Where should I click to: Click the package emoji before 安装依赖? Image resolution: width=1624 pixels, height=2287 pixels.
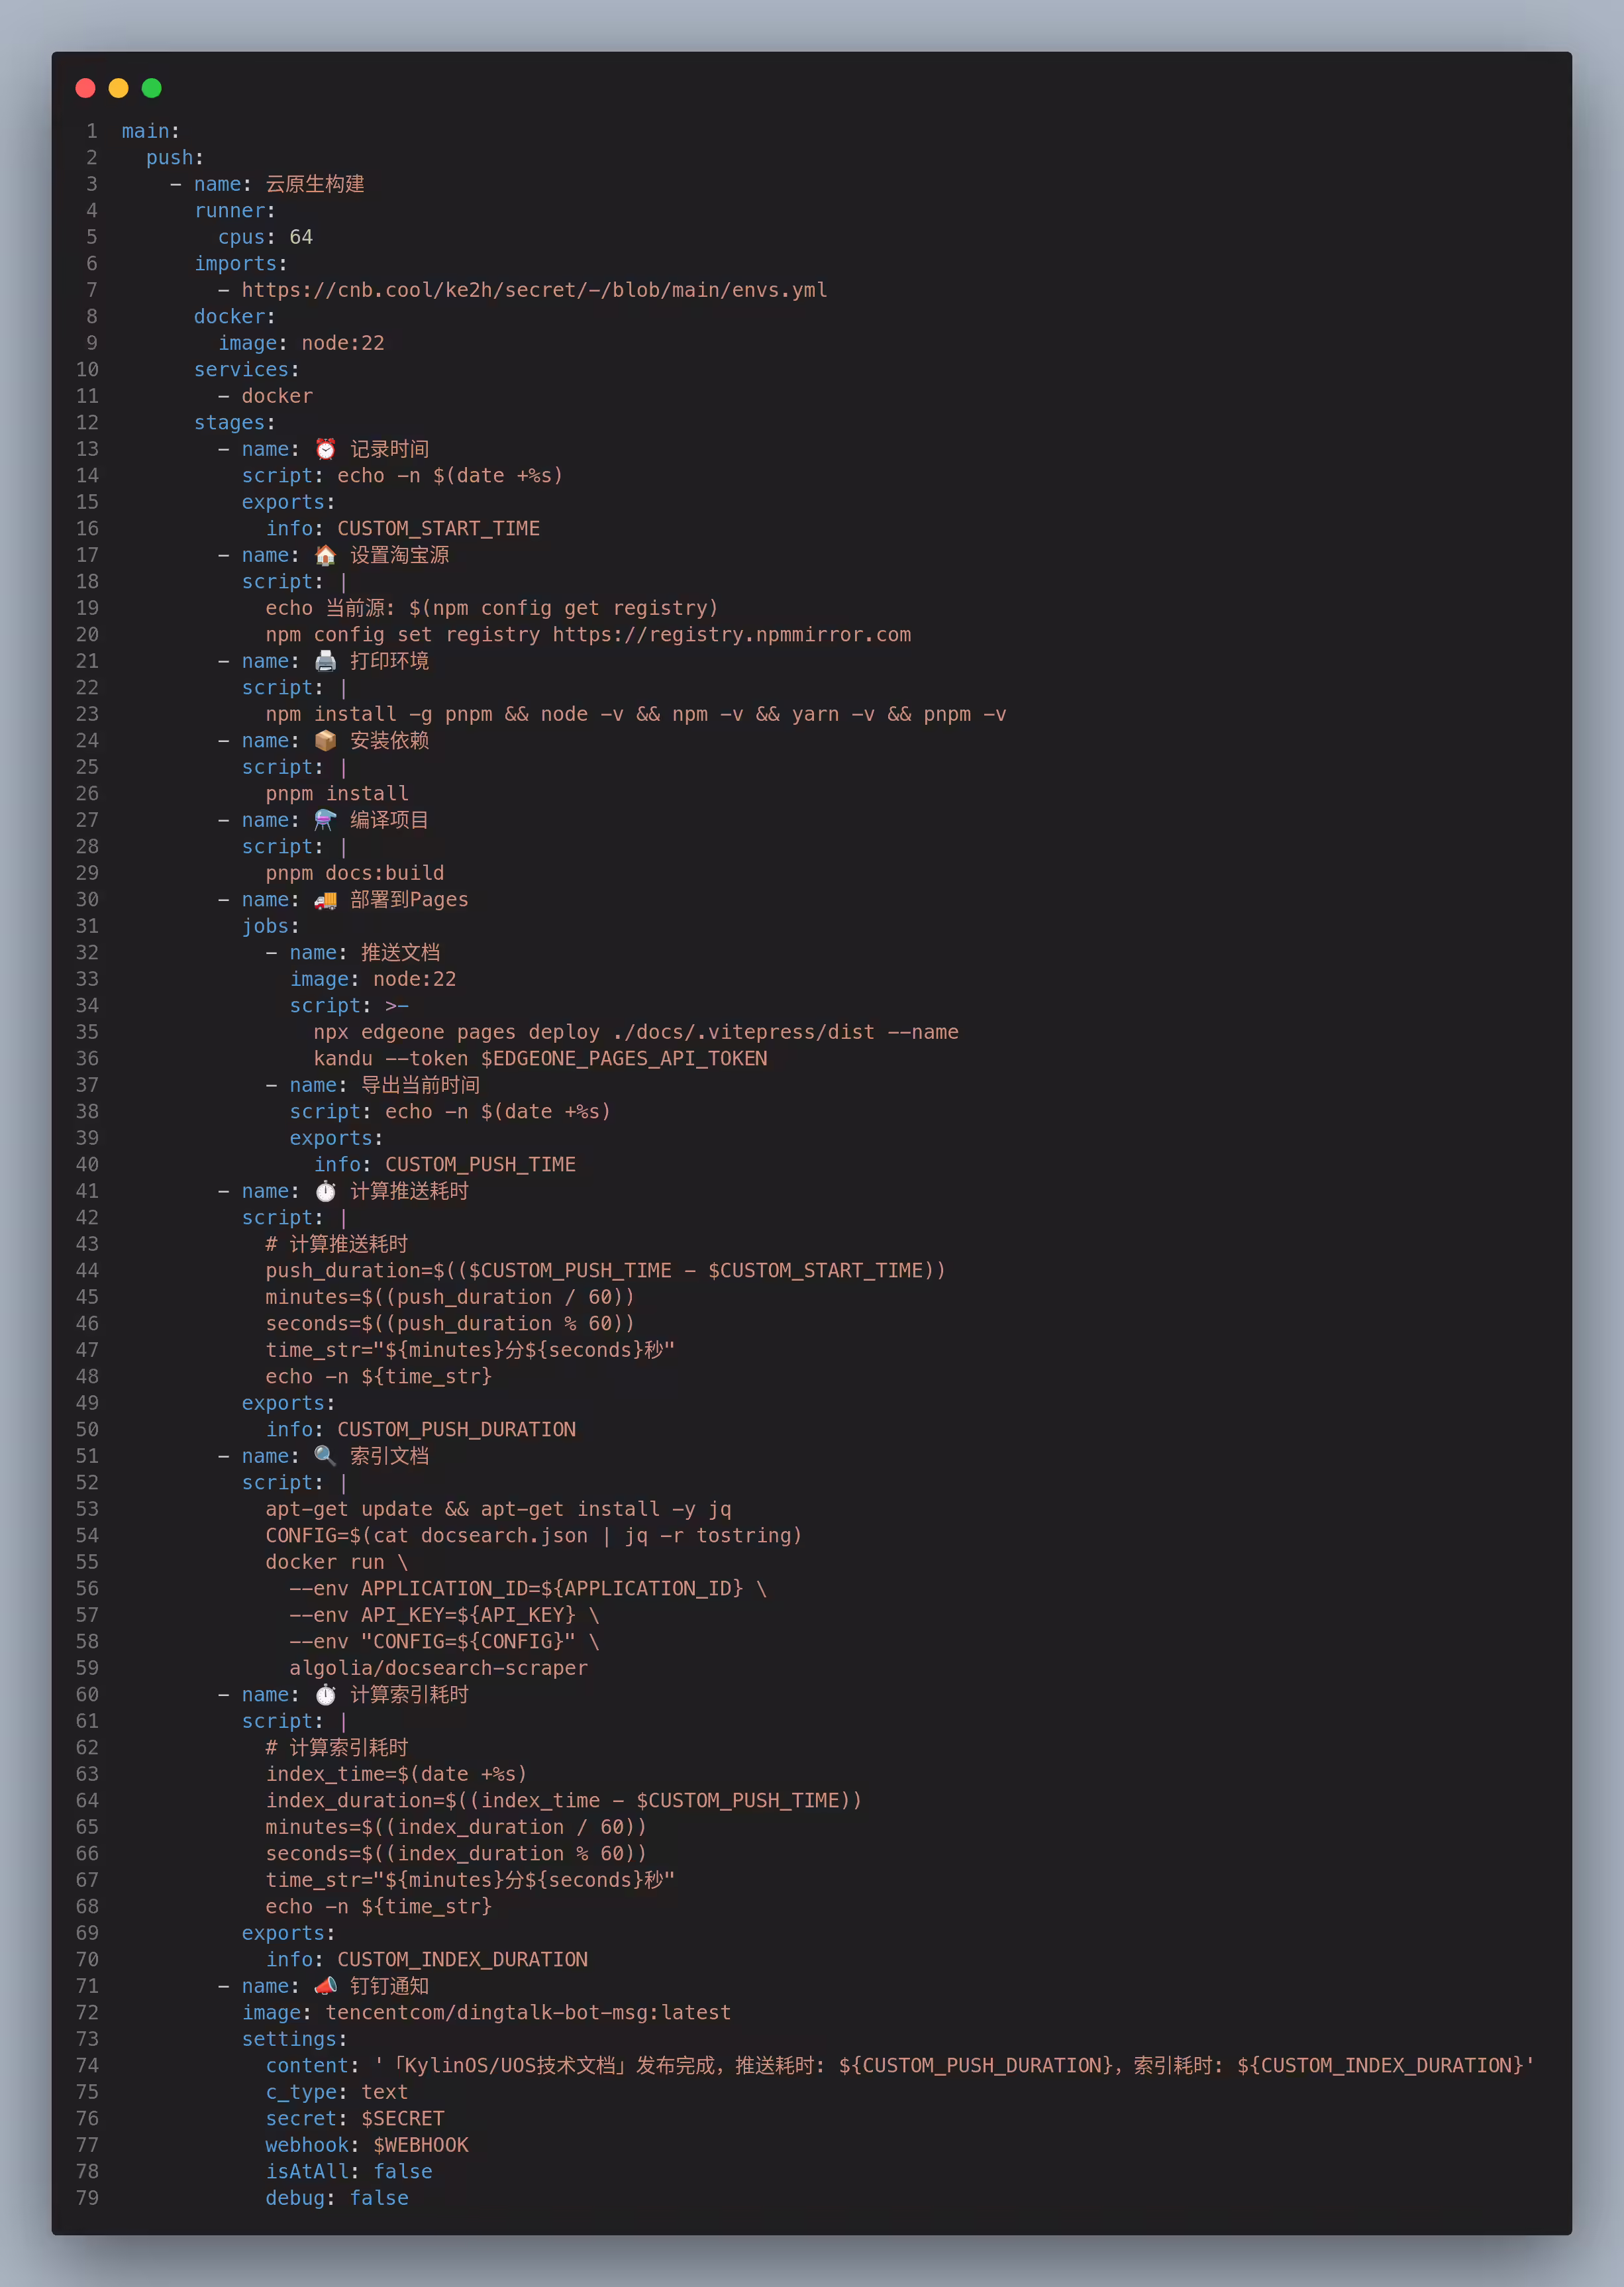coord(325,740)
